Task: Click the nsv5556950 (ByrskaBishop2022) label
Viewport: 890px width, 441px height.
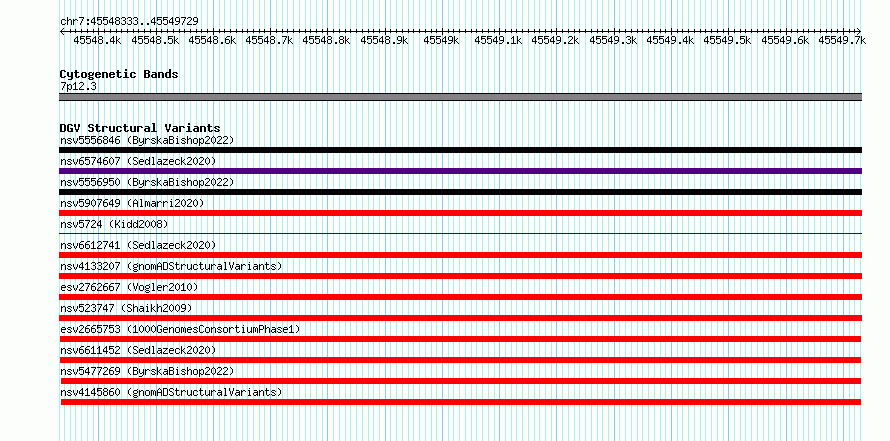Action: pyautogui.click(x=147, y=182)
